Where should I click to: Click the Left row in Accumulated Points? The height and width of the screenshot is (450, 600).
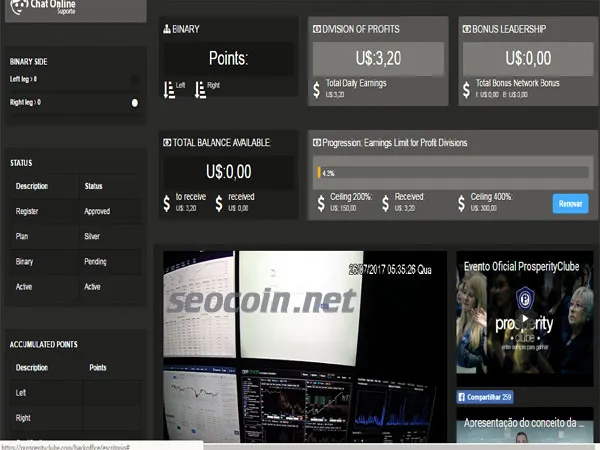coord(75,393)
